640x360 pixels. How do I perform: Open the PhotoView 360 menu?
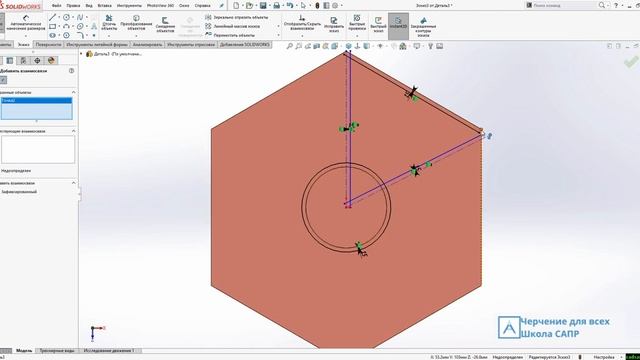(160, 6)
